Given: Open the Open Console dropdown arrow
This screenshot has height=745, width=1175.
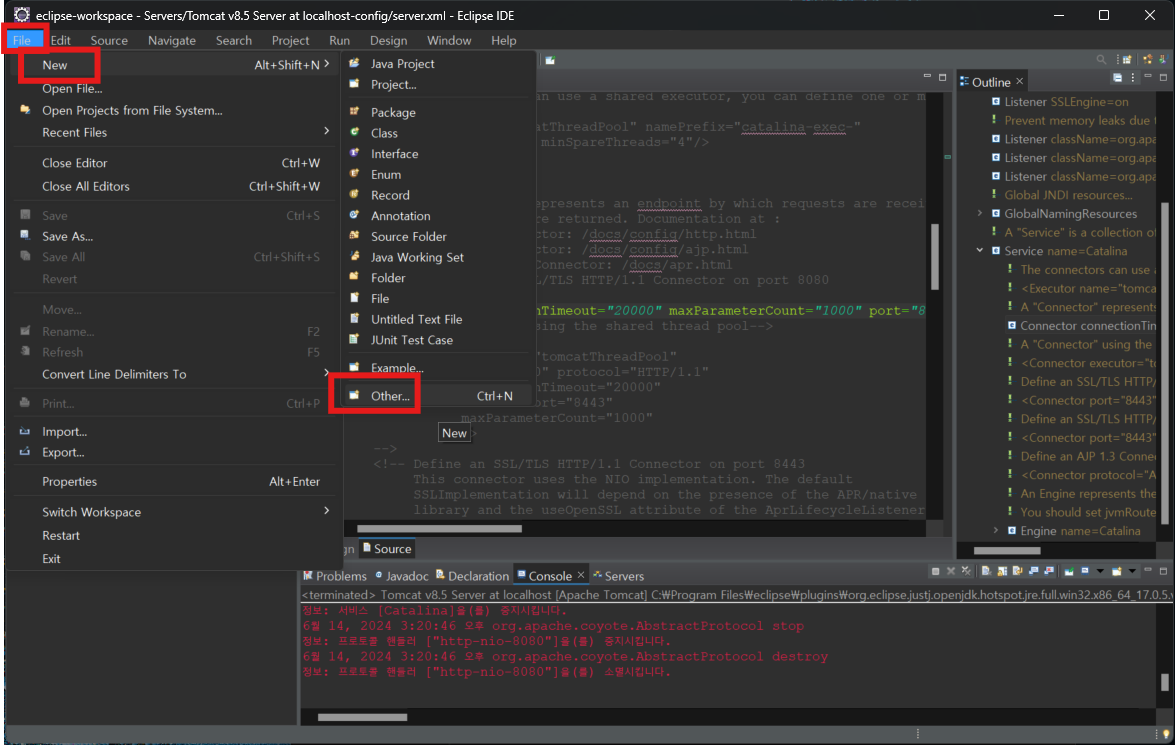Looking at the screenshot, I should (1132, 571).
